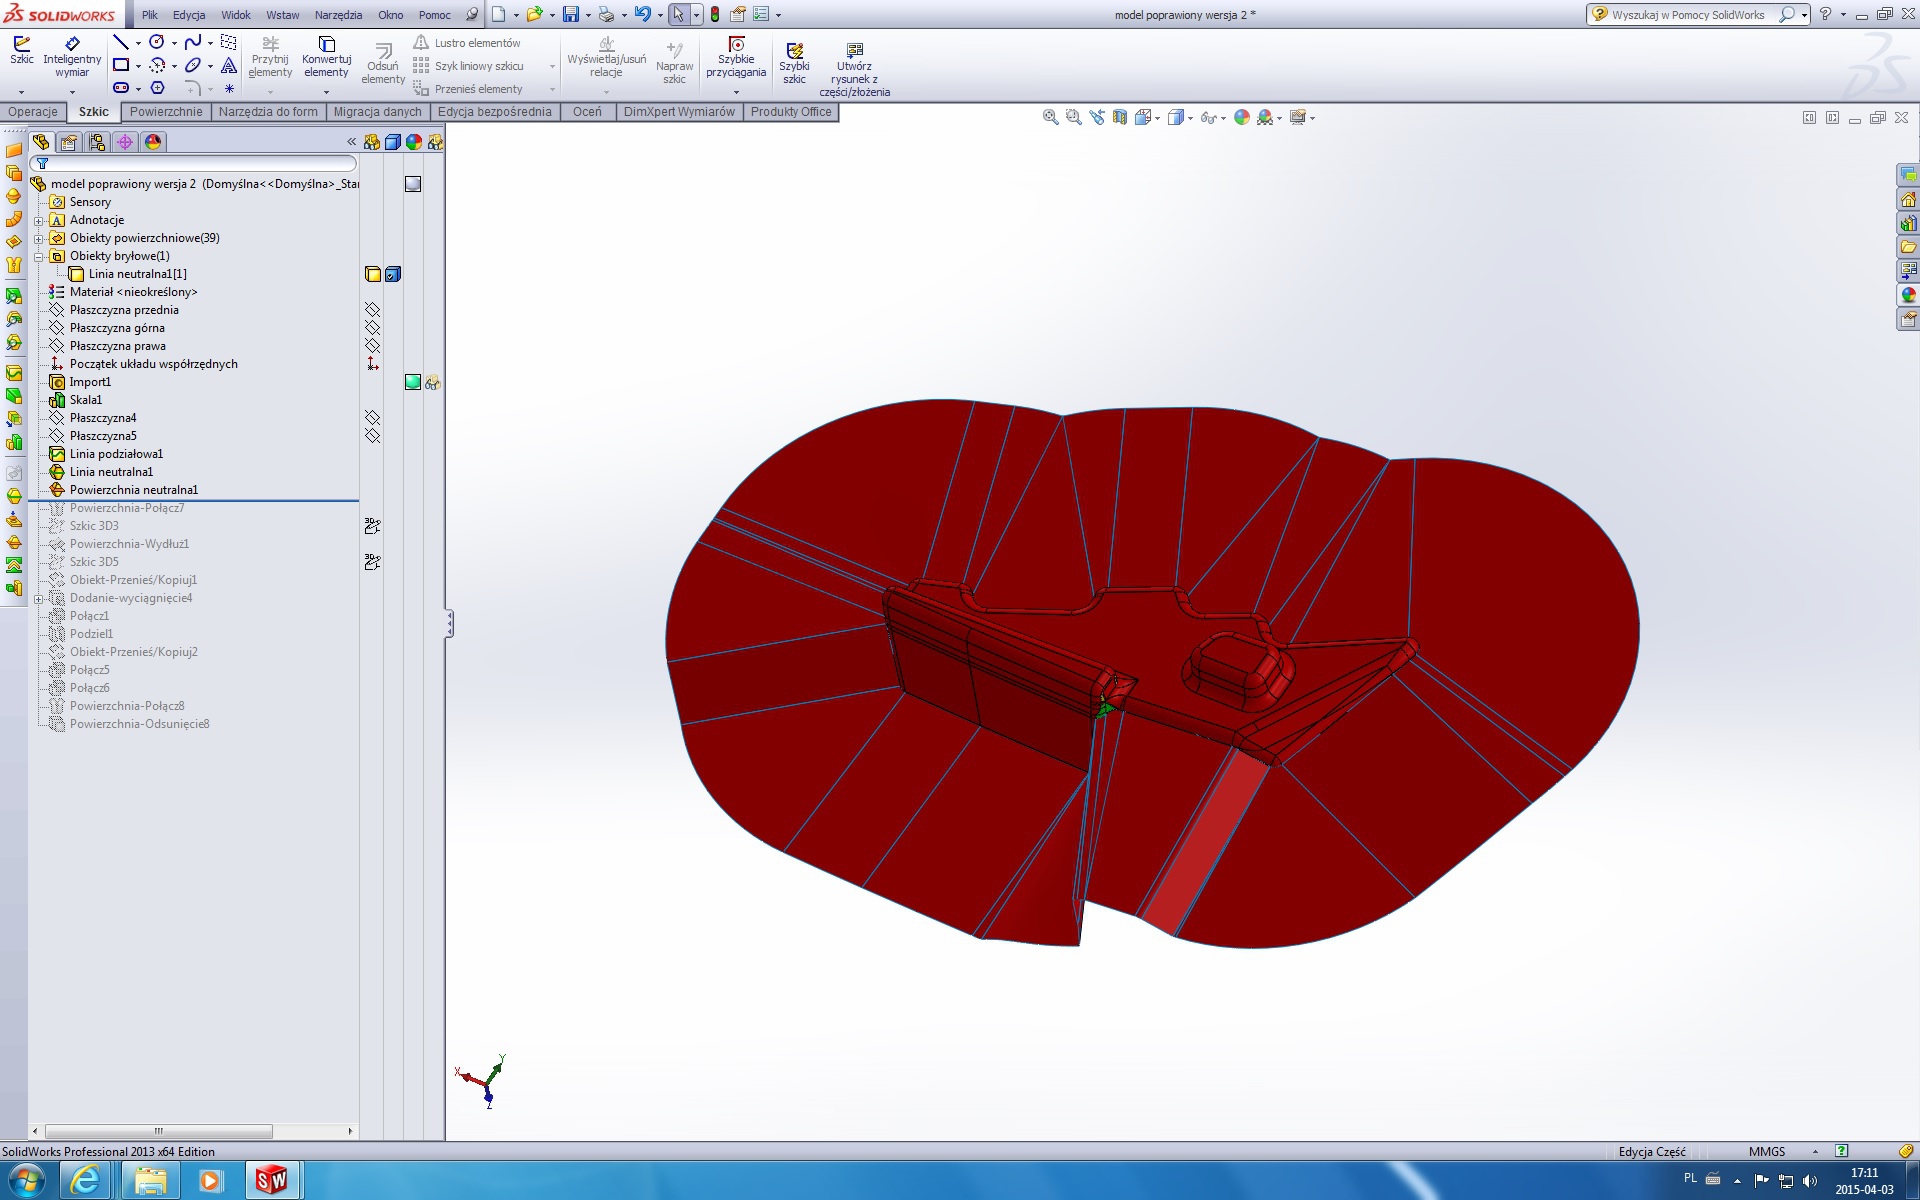Switch to the Narzędzia do form tab
Viewport: 1920px width, 1200px height.
coord(268,112)
